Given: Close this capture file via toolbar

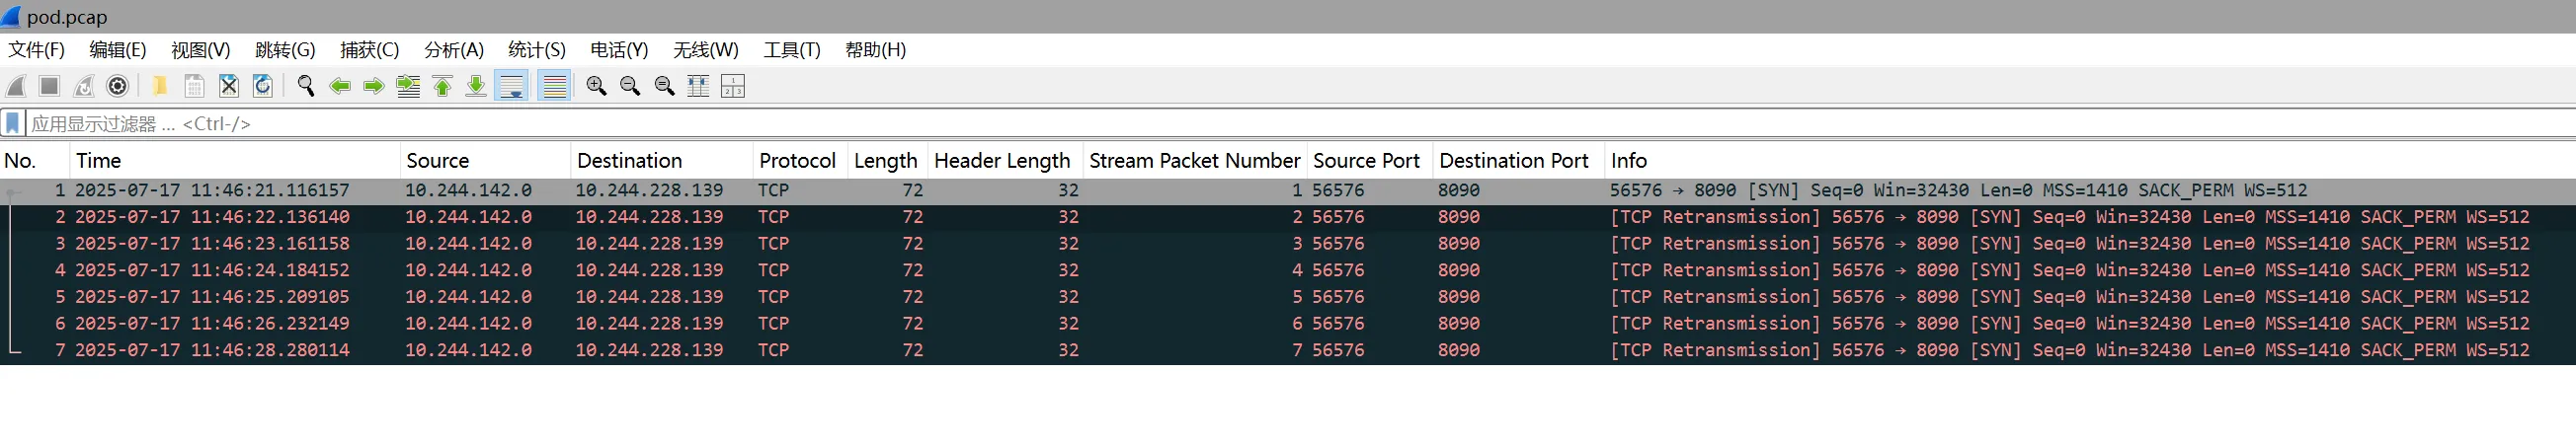Looking at the screenshot, I should click(x=229, y=86).
